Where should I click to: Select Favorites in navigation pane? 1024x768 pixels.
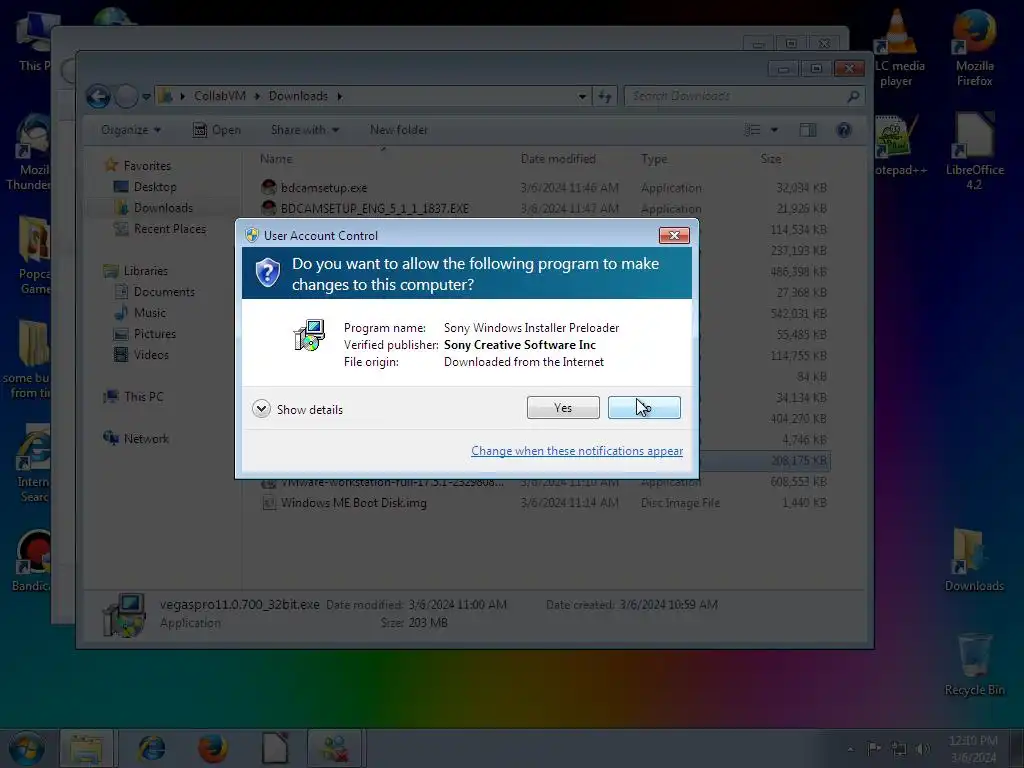tap(147, 166)
